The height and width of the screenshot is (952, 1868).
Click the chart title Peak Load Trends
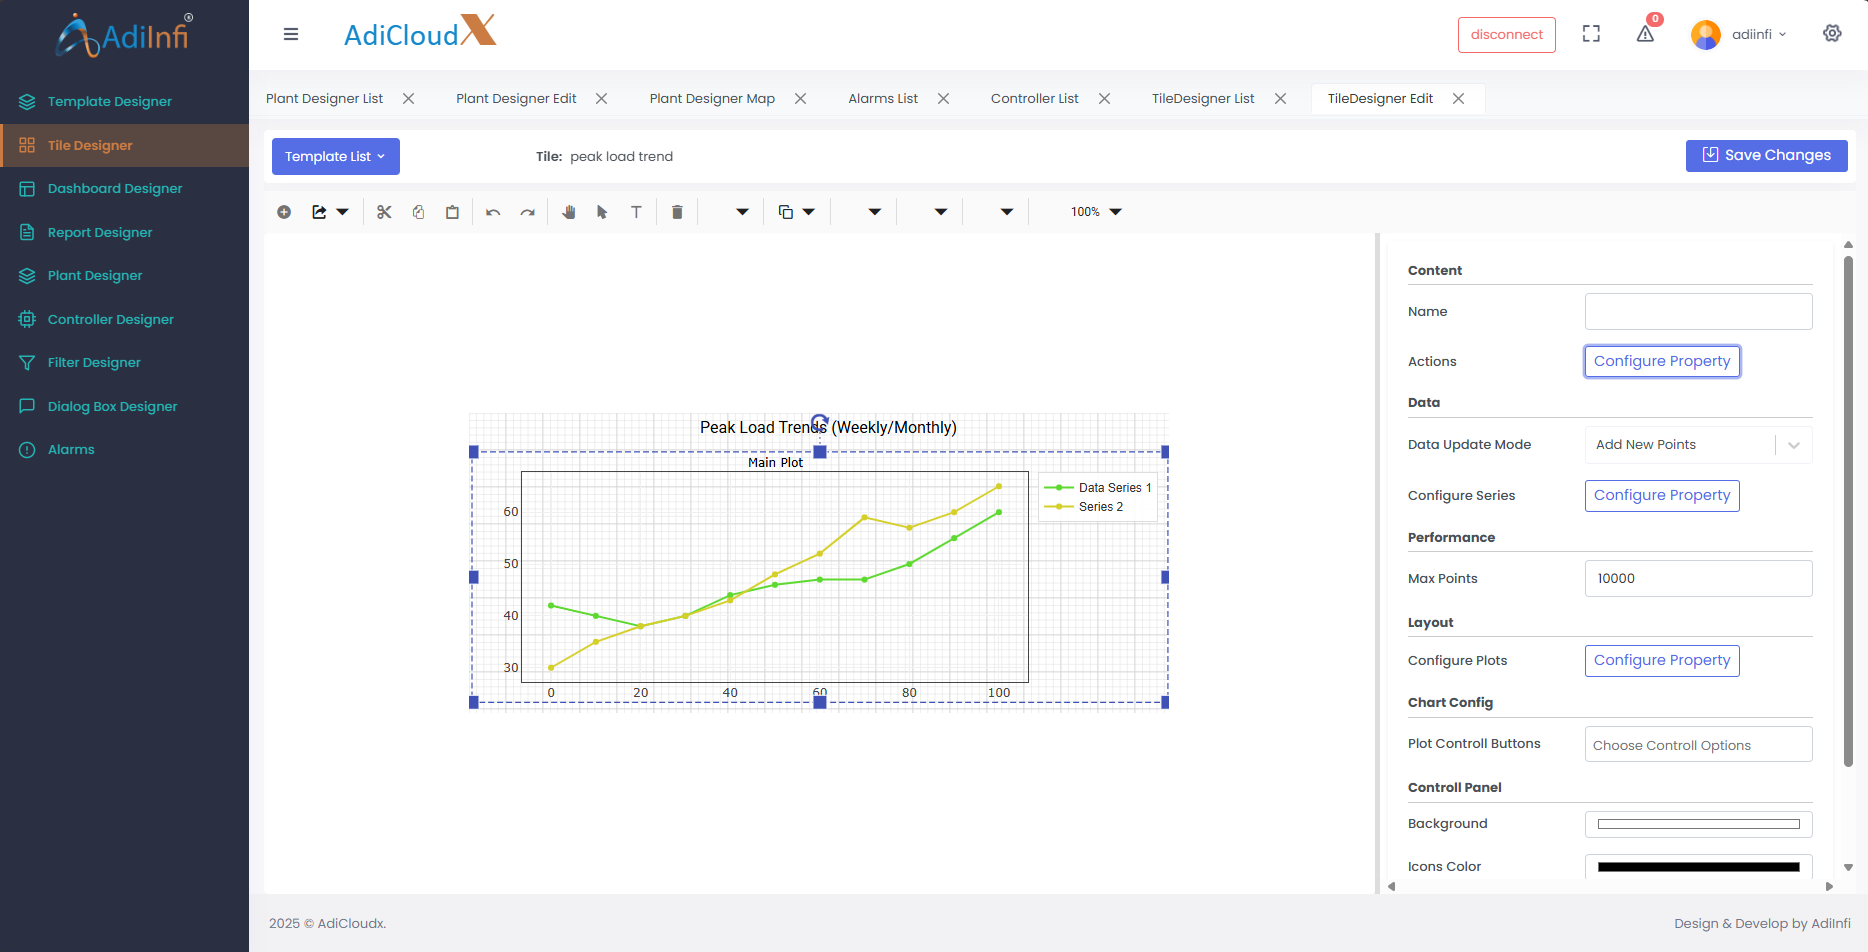tap(828, 427)
